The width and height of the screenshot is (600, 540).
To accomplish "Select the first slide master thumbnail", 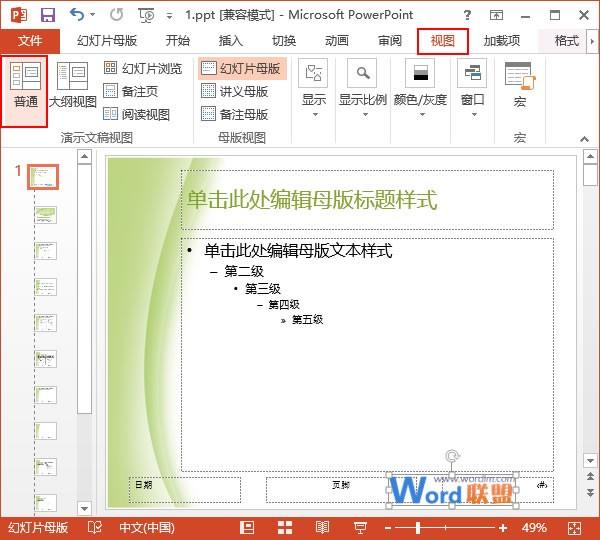I will [43, 177].
